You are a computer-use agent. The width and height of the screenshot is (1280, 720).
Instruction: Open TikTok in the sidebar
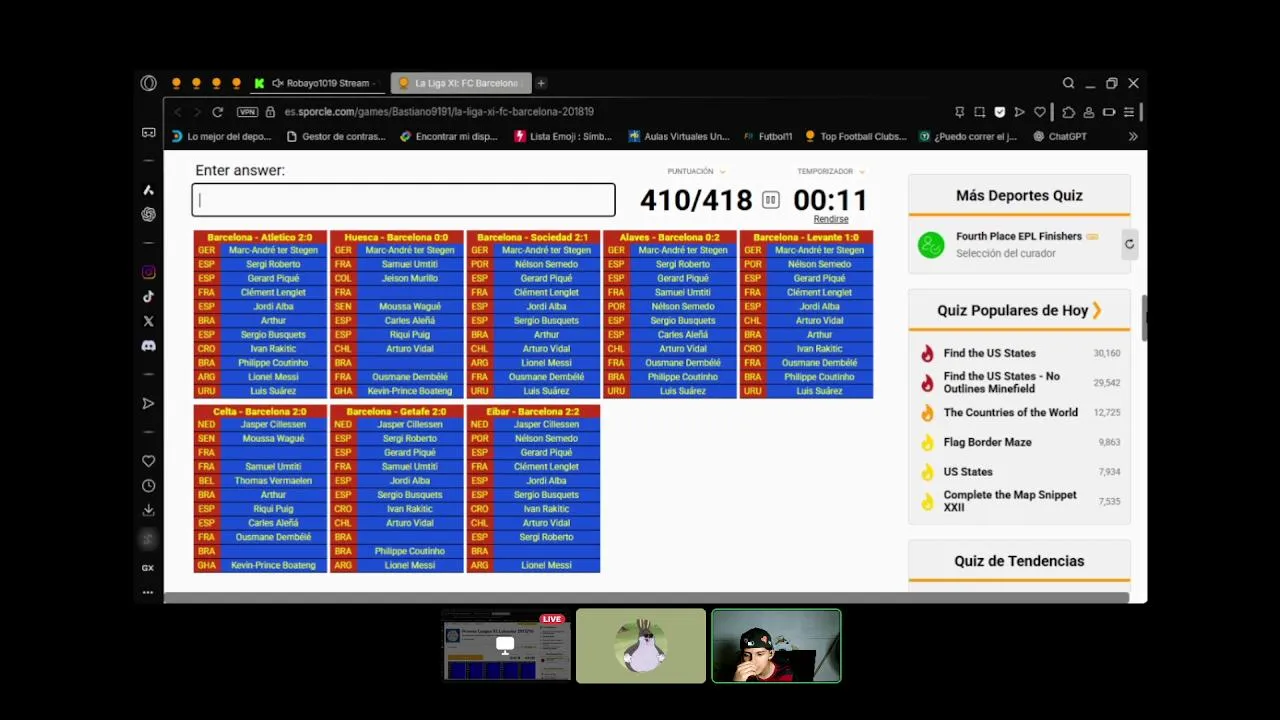pyautogui.click(x=148, y=297)
